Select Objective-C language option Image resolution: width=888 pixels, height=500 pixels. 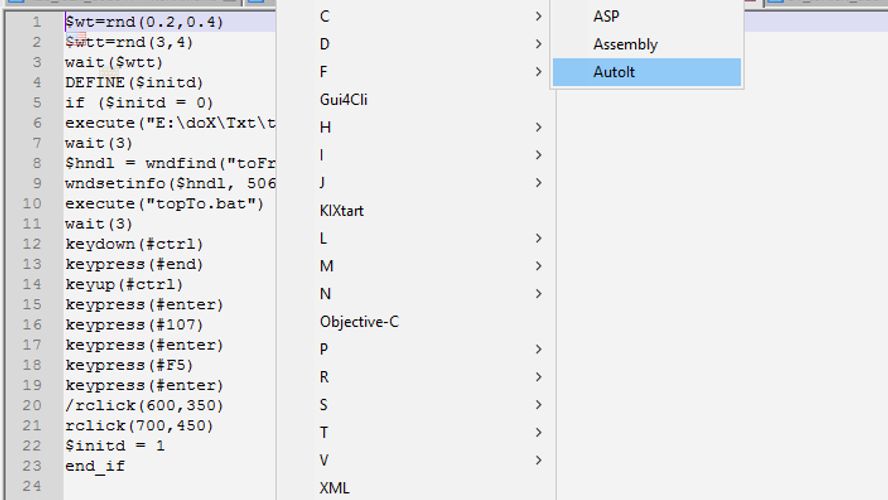pyautogui.click(x=358, y=321)
